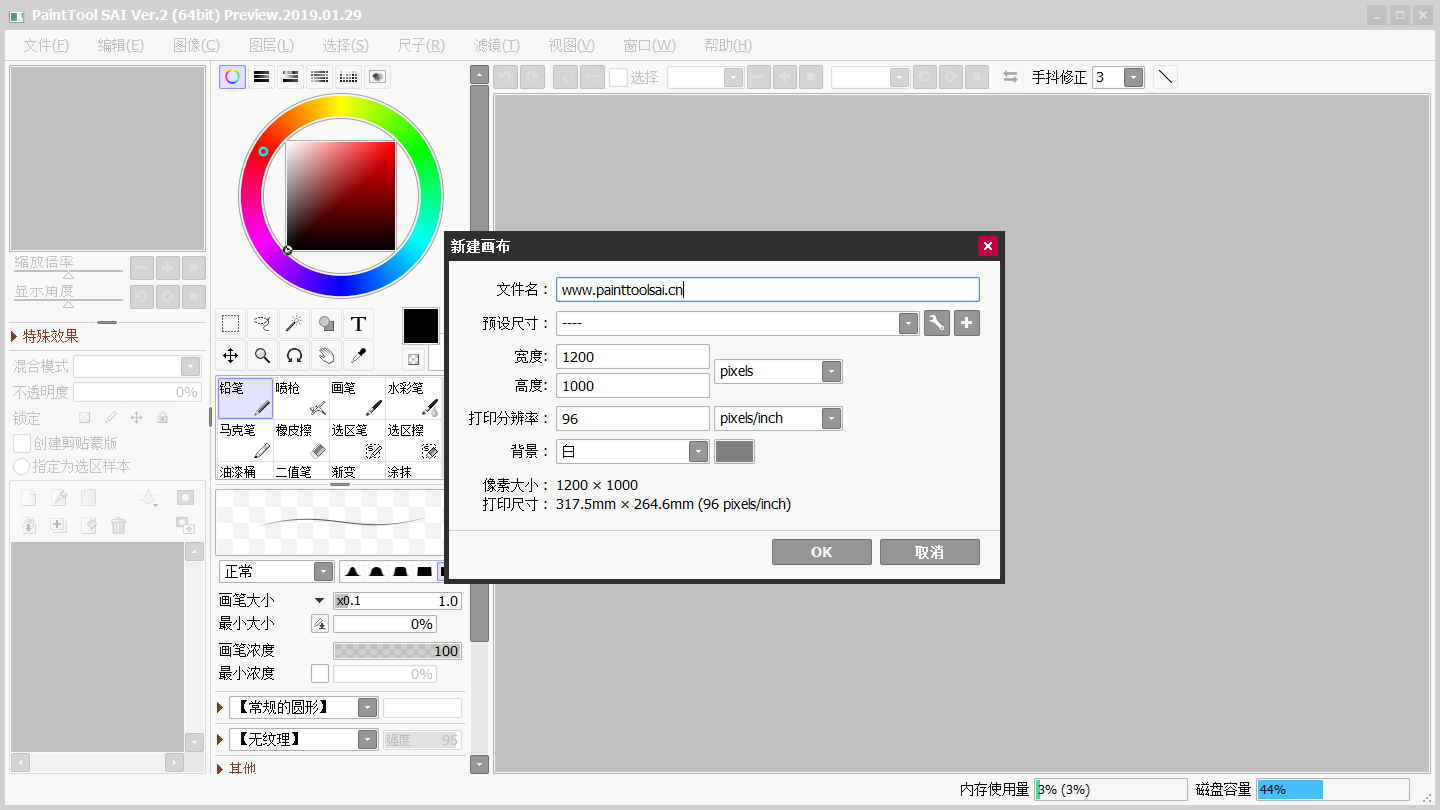The width and height of the screenshot is (1440, 810).
Task: Open the pixels unit dropdown for width/height
Action: [x=831, y=371]
